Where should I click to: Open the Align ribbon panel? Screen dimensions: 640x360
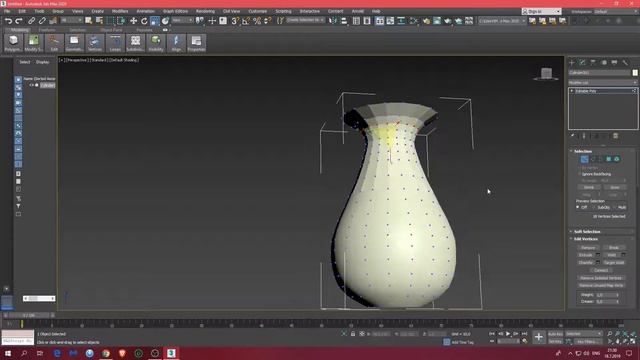click(176, 43)
